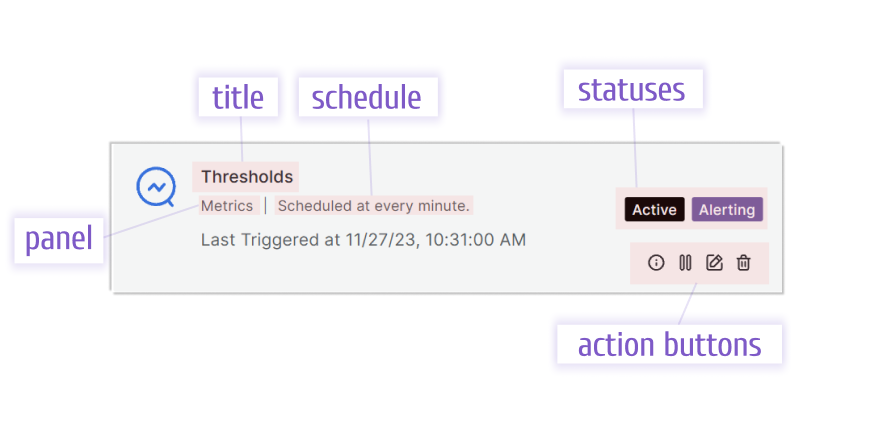Click the 'title' annotation label
The image size is (896, 433).
click(x=238, y=97)
